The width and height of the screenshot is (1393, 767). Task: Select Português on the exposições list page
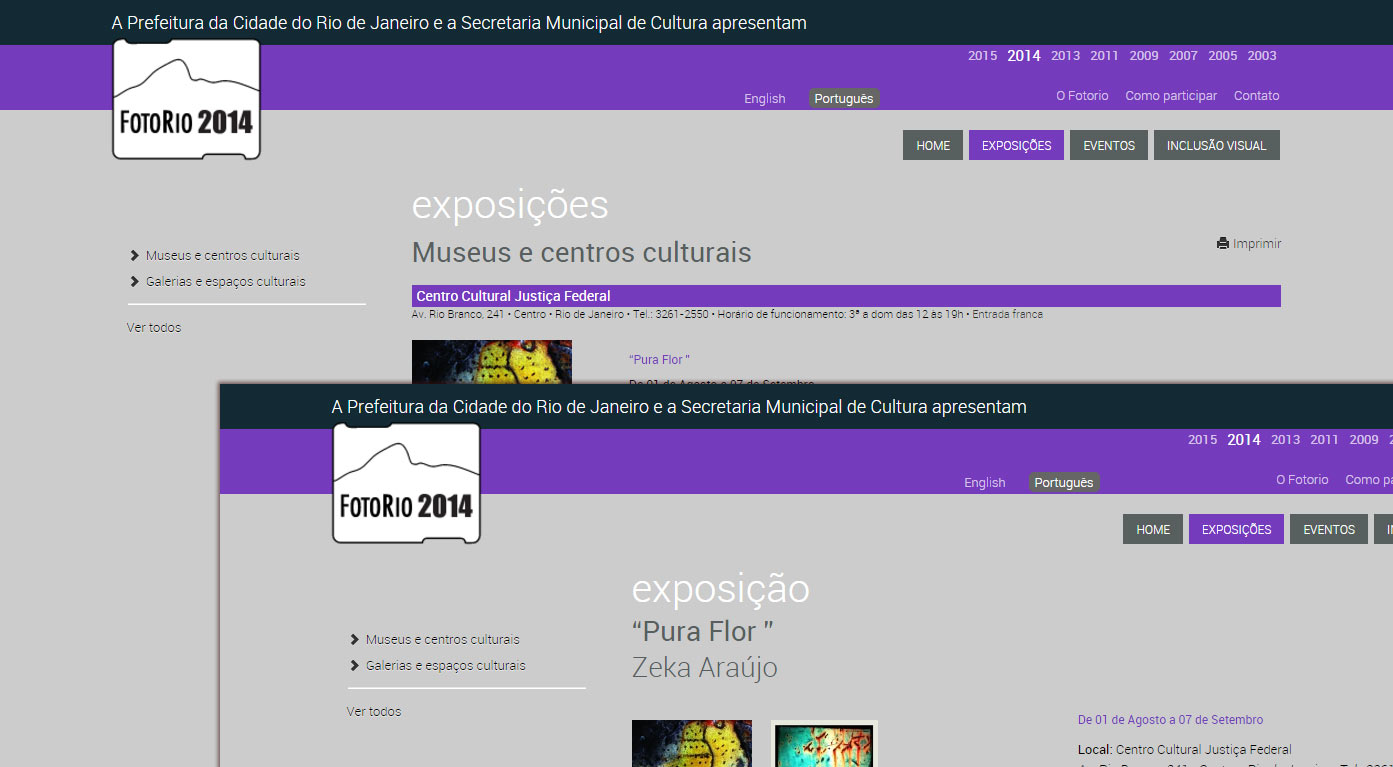pos(844,98)
